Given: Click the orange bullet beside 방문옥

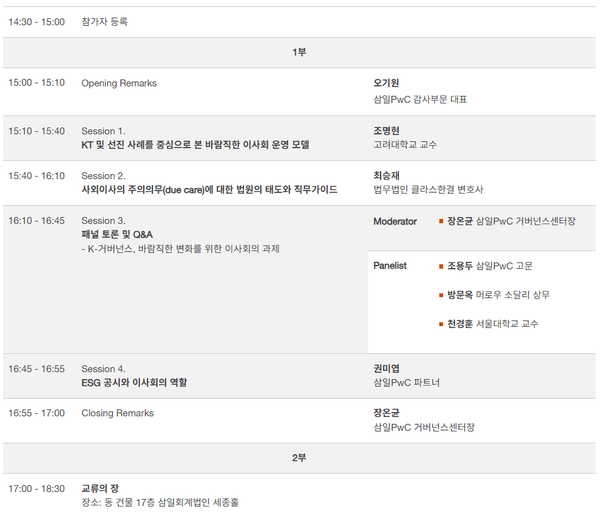Looking at the screenshot, I should coord(441,295).
